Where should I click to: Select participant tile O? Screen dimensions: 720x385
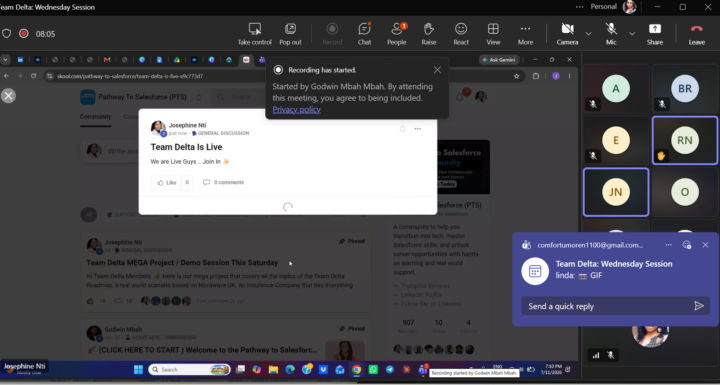pos(685,192)
